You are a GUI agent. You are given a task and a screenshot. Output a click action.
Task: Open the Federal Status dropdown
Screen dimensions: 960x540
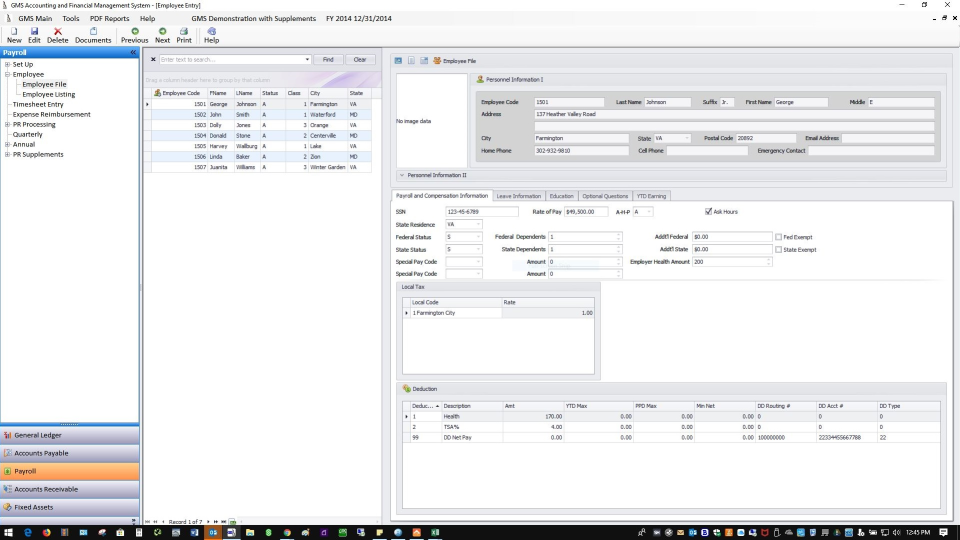(x=478, y=237)
